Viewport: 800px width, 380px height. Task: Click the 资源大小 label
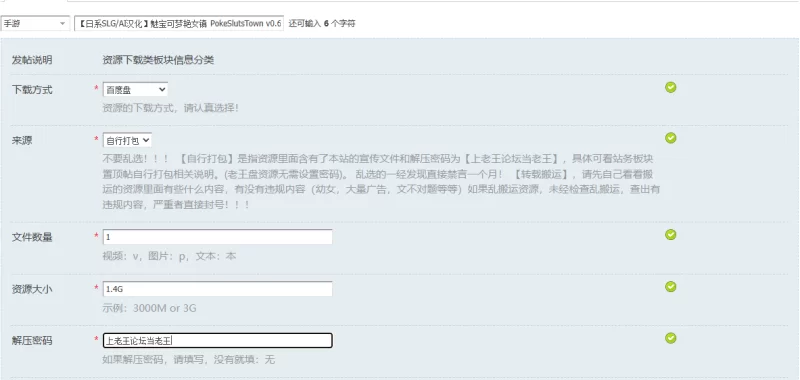tap(32, 289)
